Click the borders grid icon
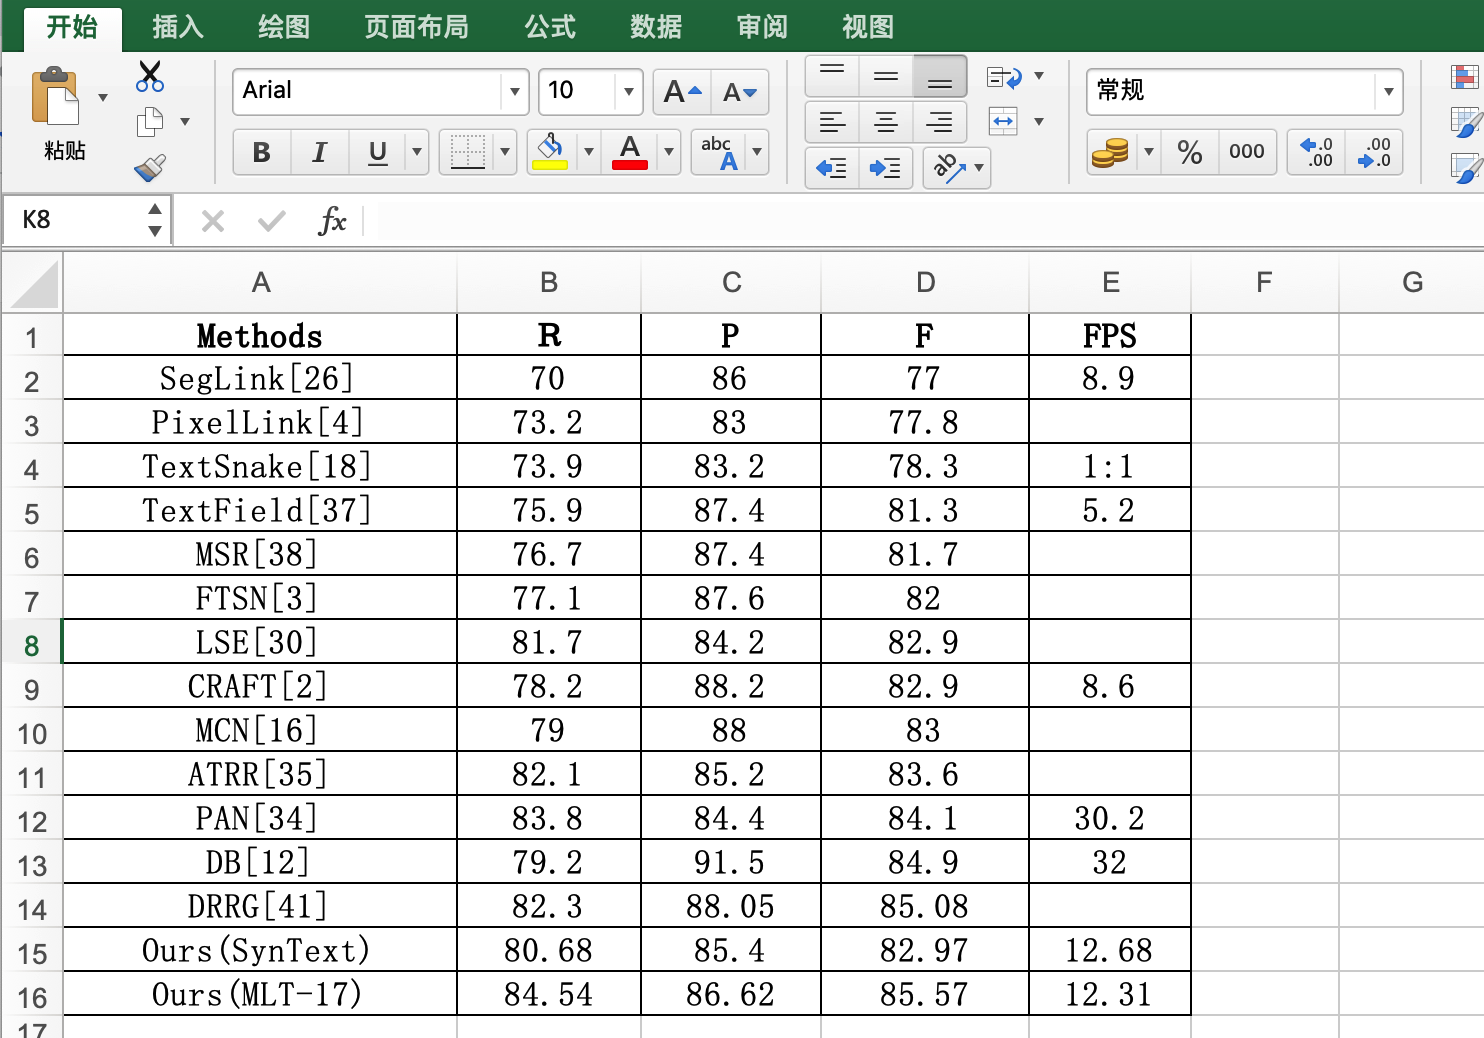Screen dimensions: 1484x1038 coord(466,152)
